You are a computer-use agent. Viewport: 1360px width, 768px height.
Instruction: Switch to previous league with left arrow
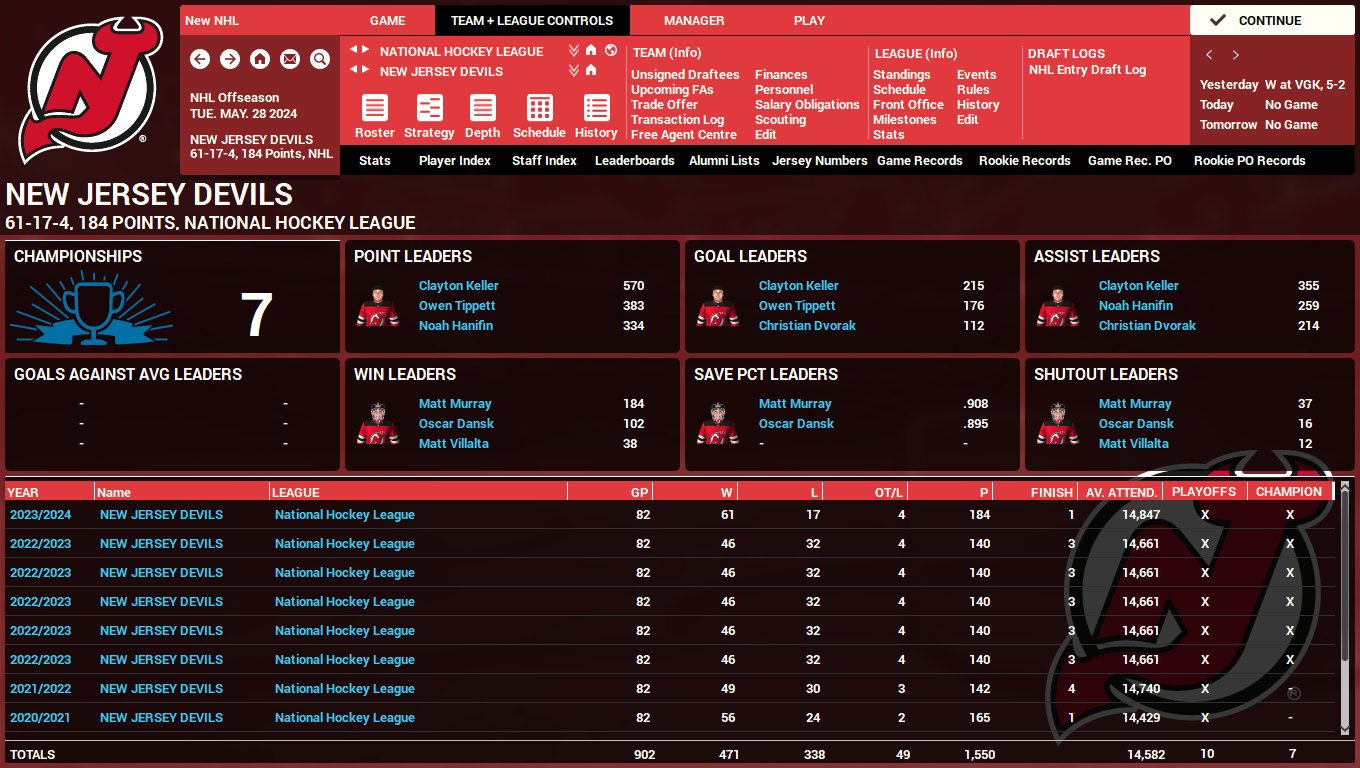(353, 50)
